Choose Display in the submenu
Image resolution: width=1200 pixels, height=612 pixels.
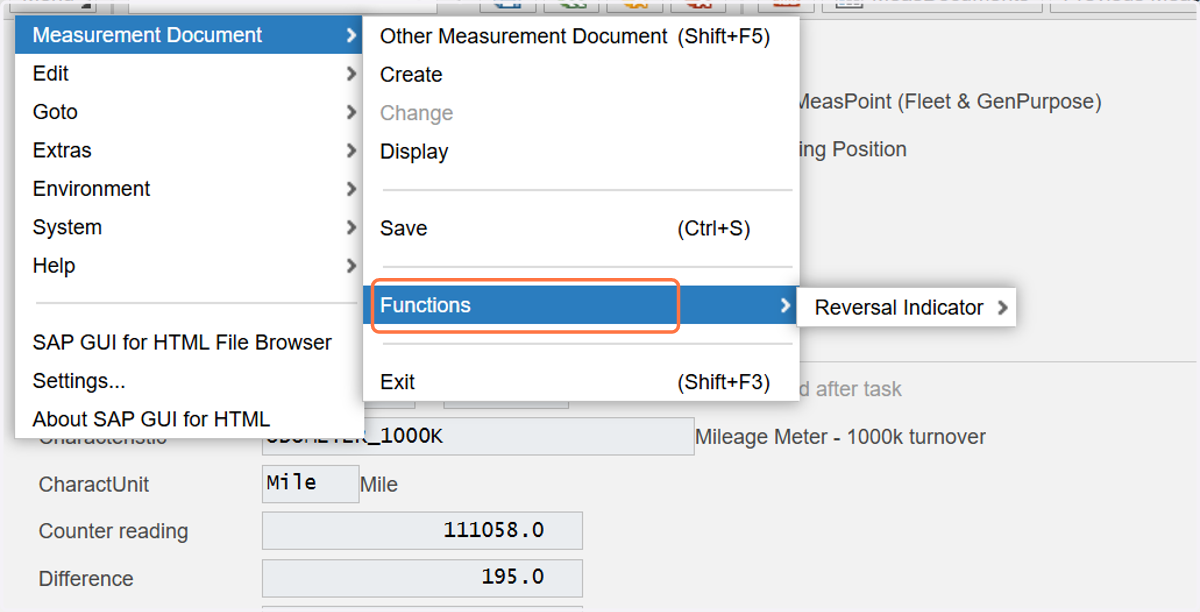pos(581,152)
